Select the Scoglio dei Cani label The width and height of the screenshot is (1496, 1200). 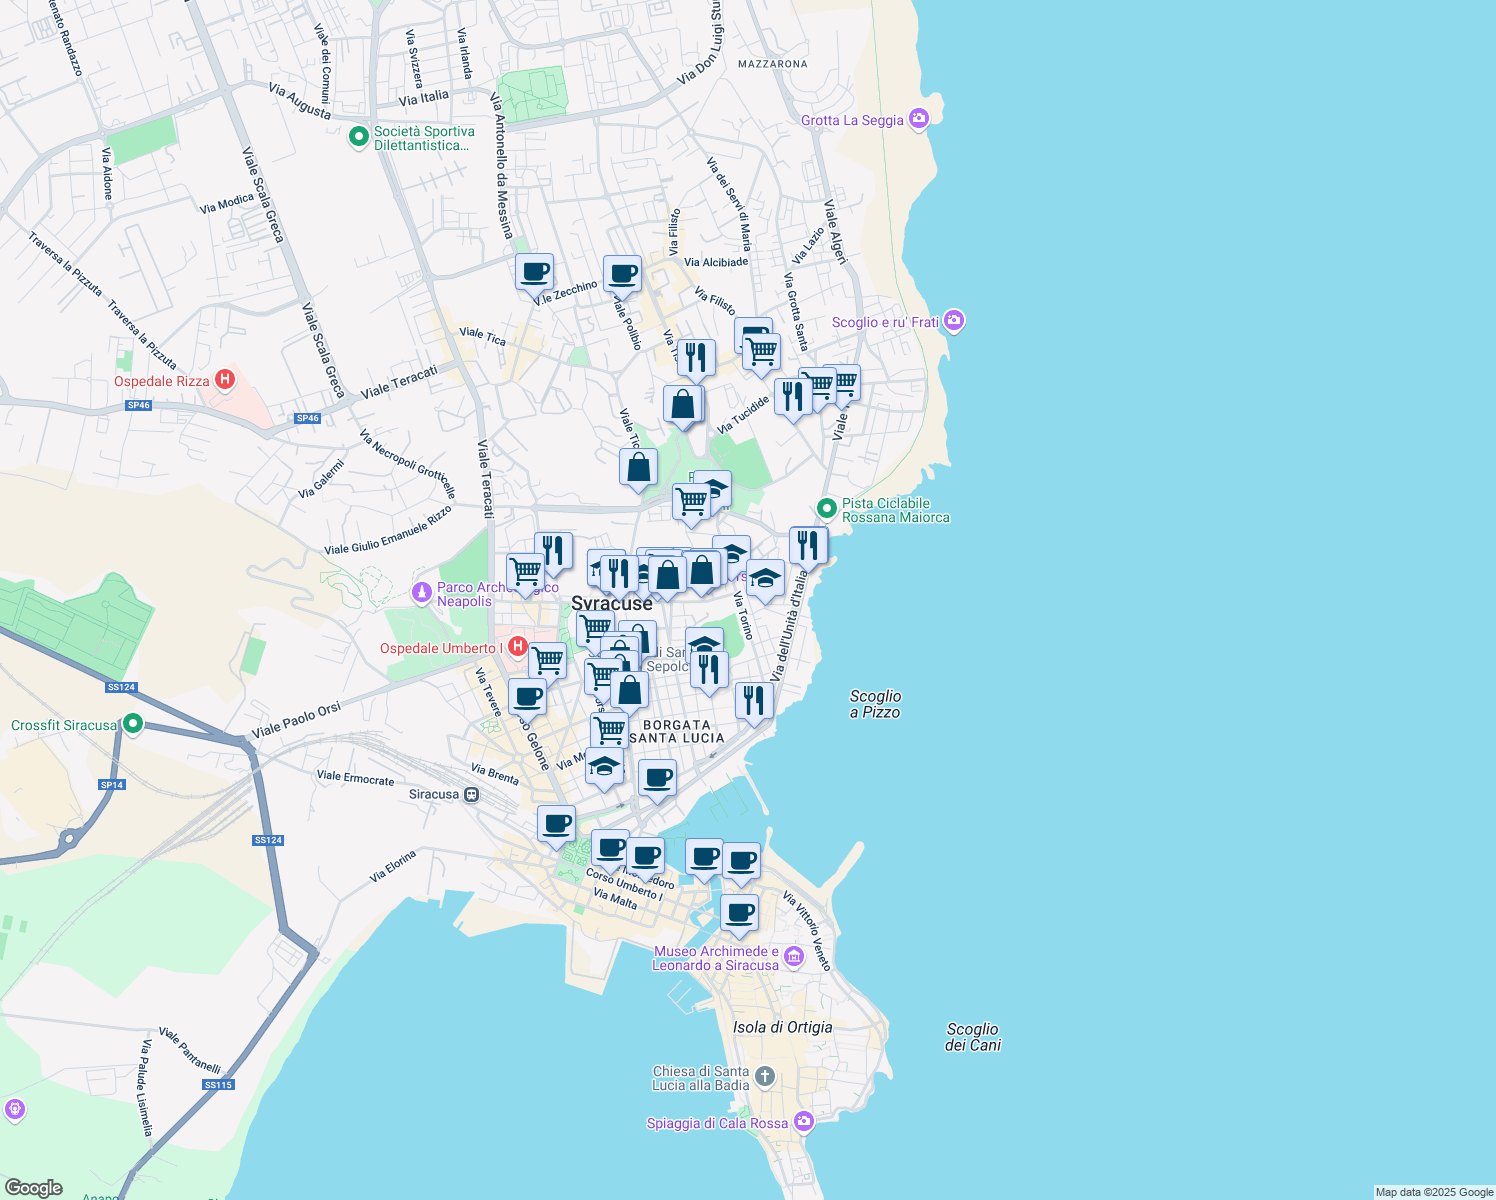click(x=973, y=1037)
